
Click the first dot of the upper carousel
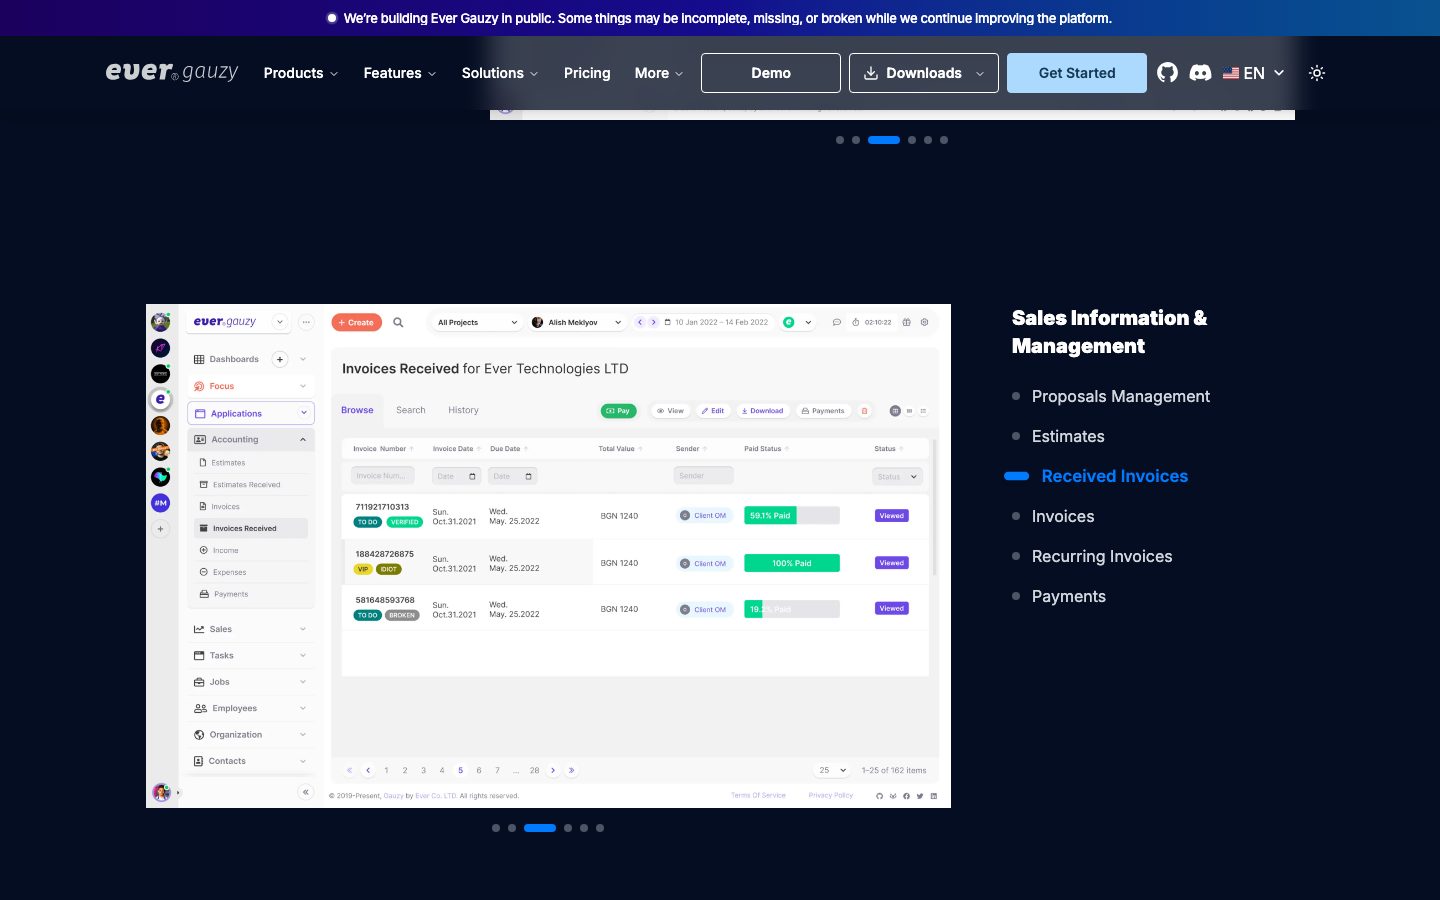pyautogui.click(x=840, y=140)
